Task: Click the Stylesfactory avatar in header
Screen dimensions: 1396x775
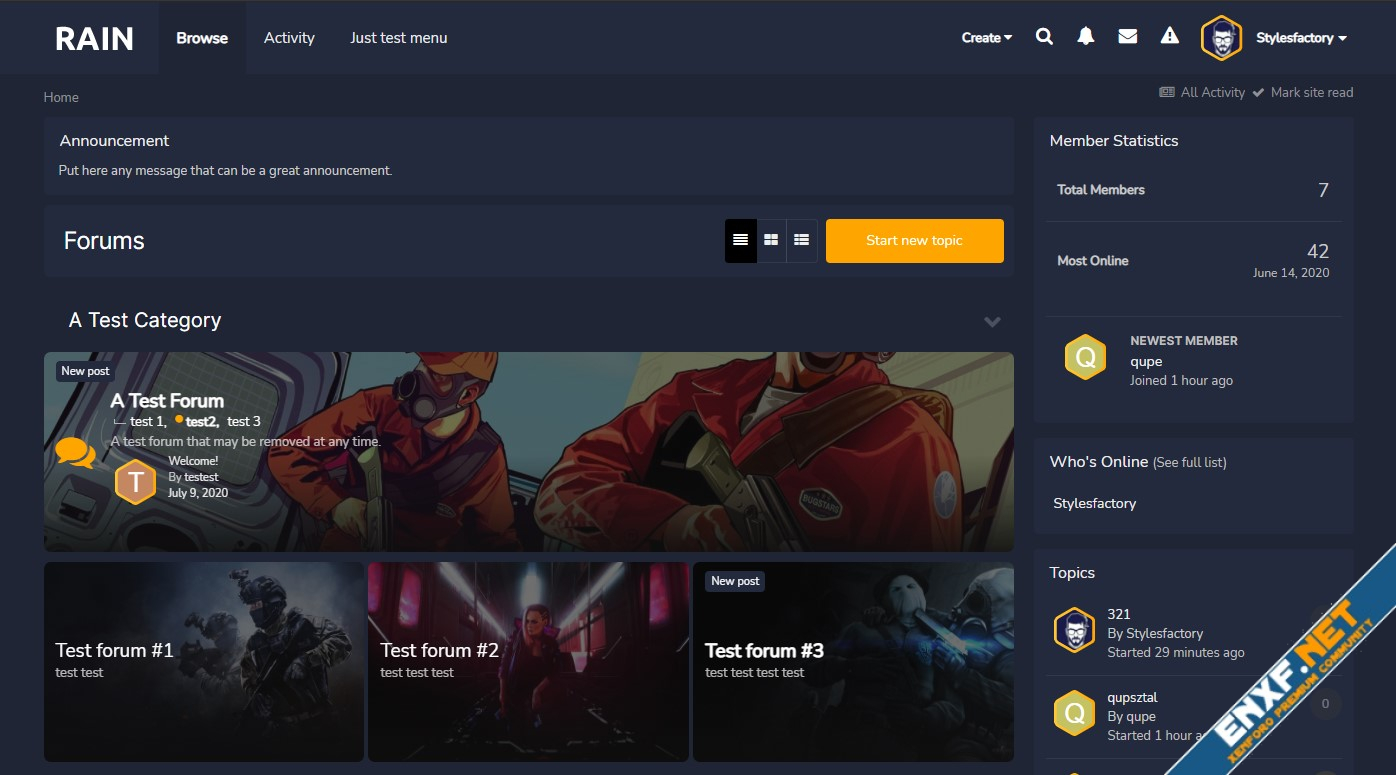Action: [1221, 38]
